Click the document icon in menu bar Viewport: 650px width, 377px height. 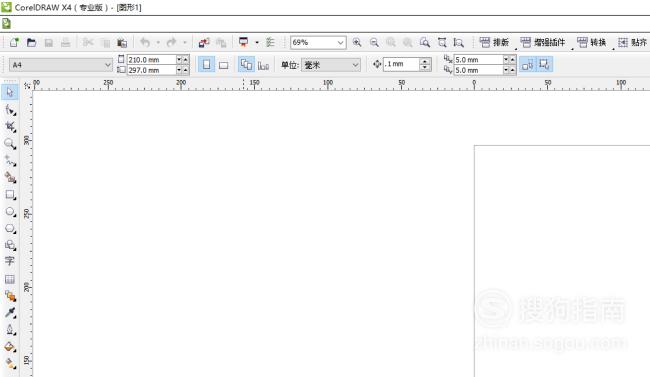coord(6,24)
